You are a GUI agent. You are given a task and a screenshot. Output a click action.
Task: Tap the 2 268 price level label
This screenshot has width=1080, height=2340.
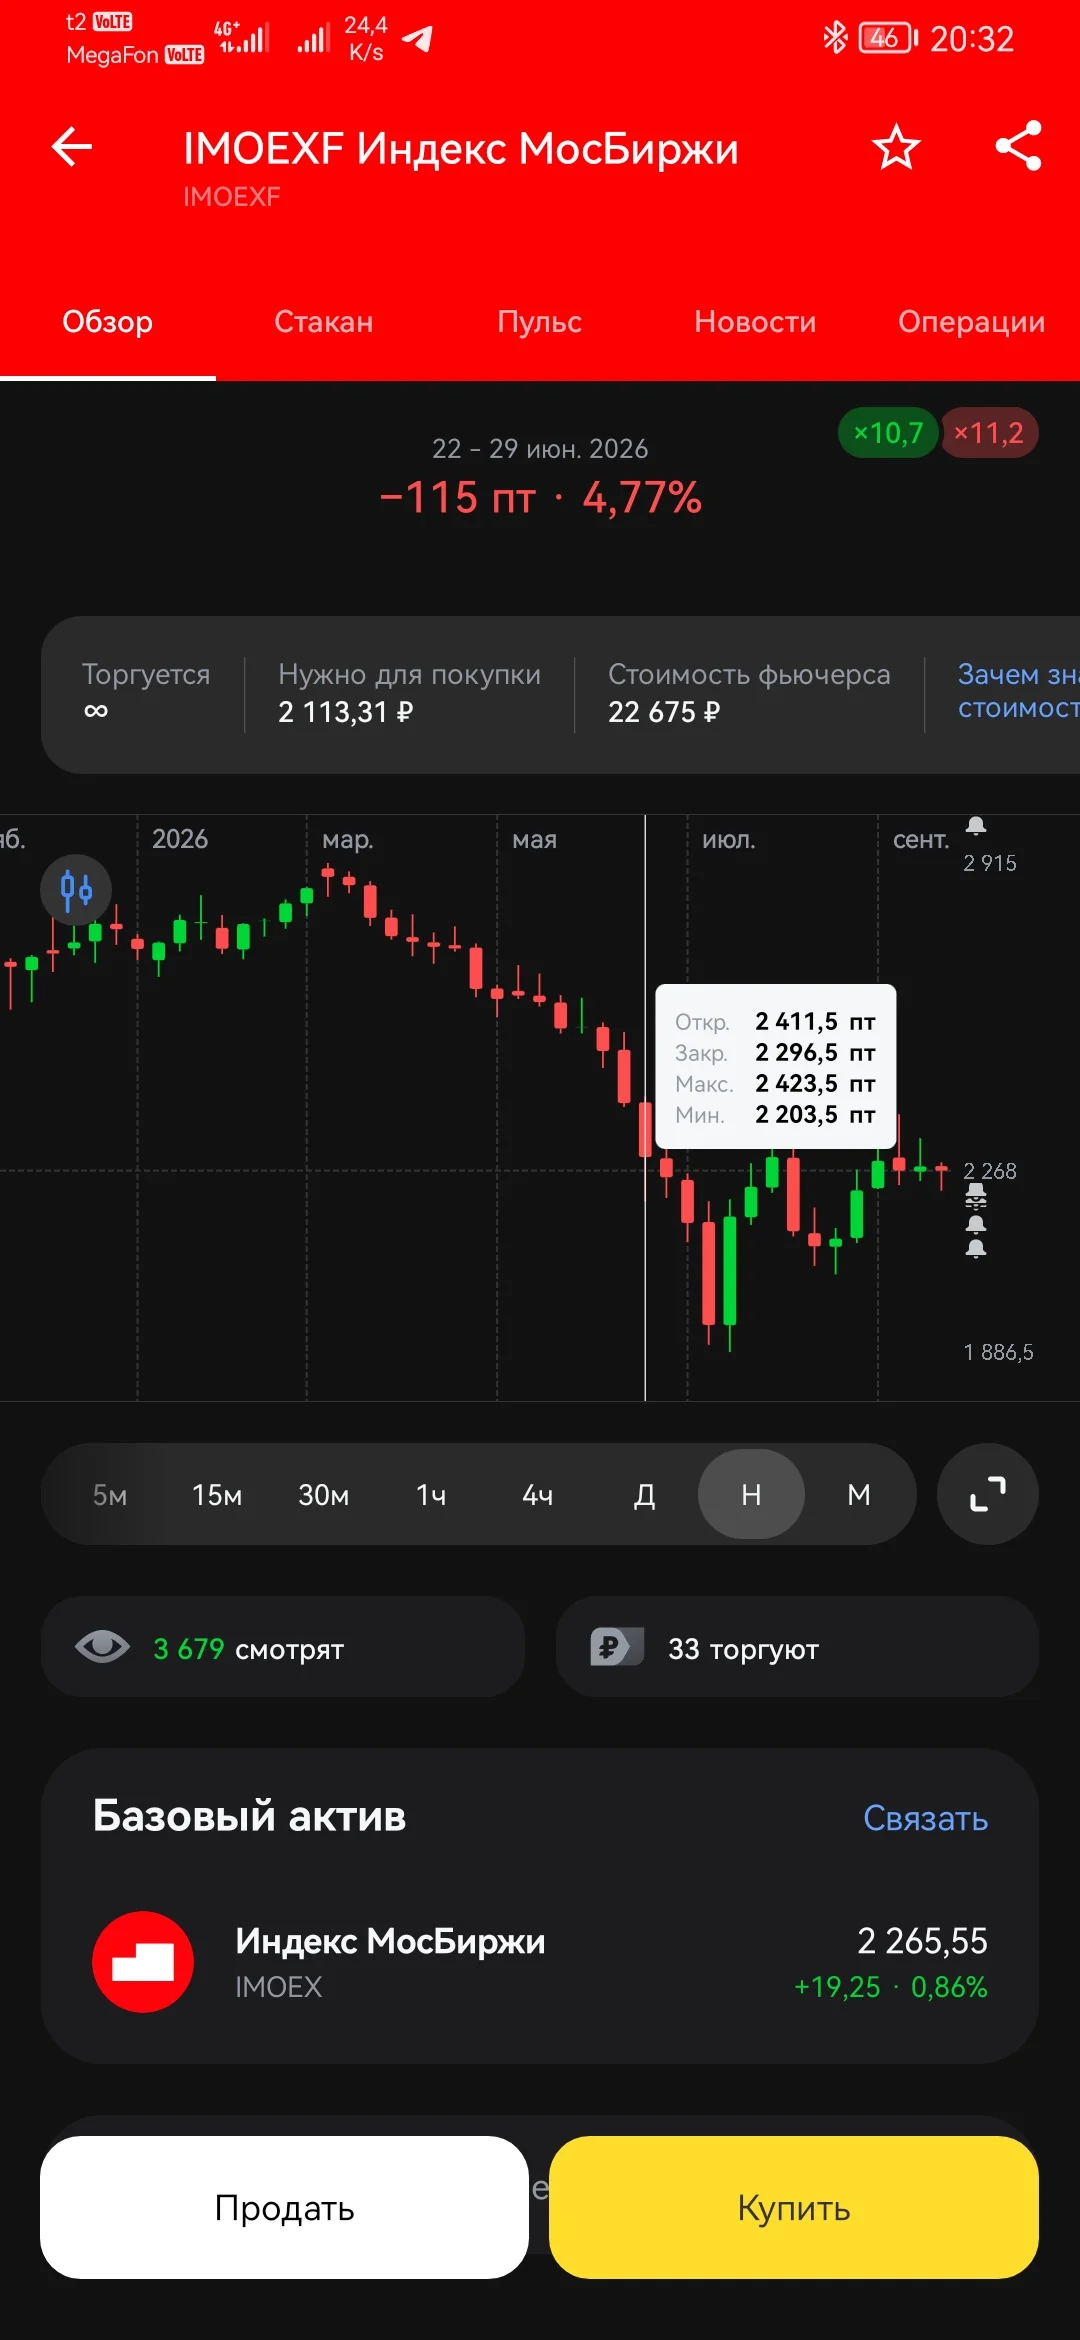point(990,1171)
